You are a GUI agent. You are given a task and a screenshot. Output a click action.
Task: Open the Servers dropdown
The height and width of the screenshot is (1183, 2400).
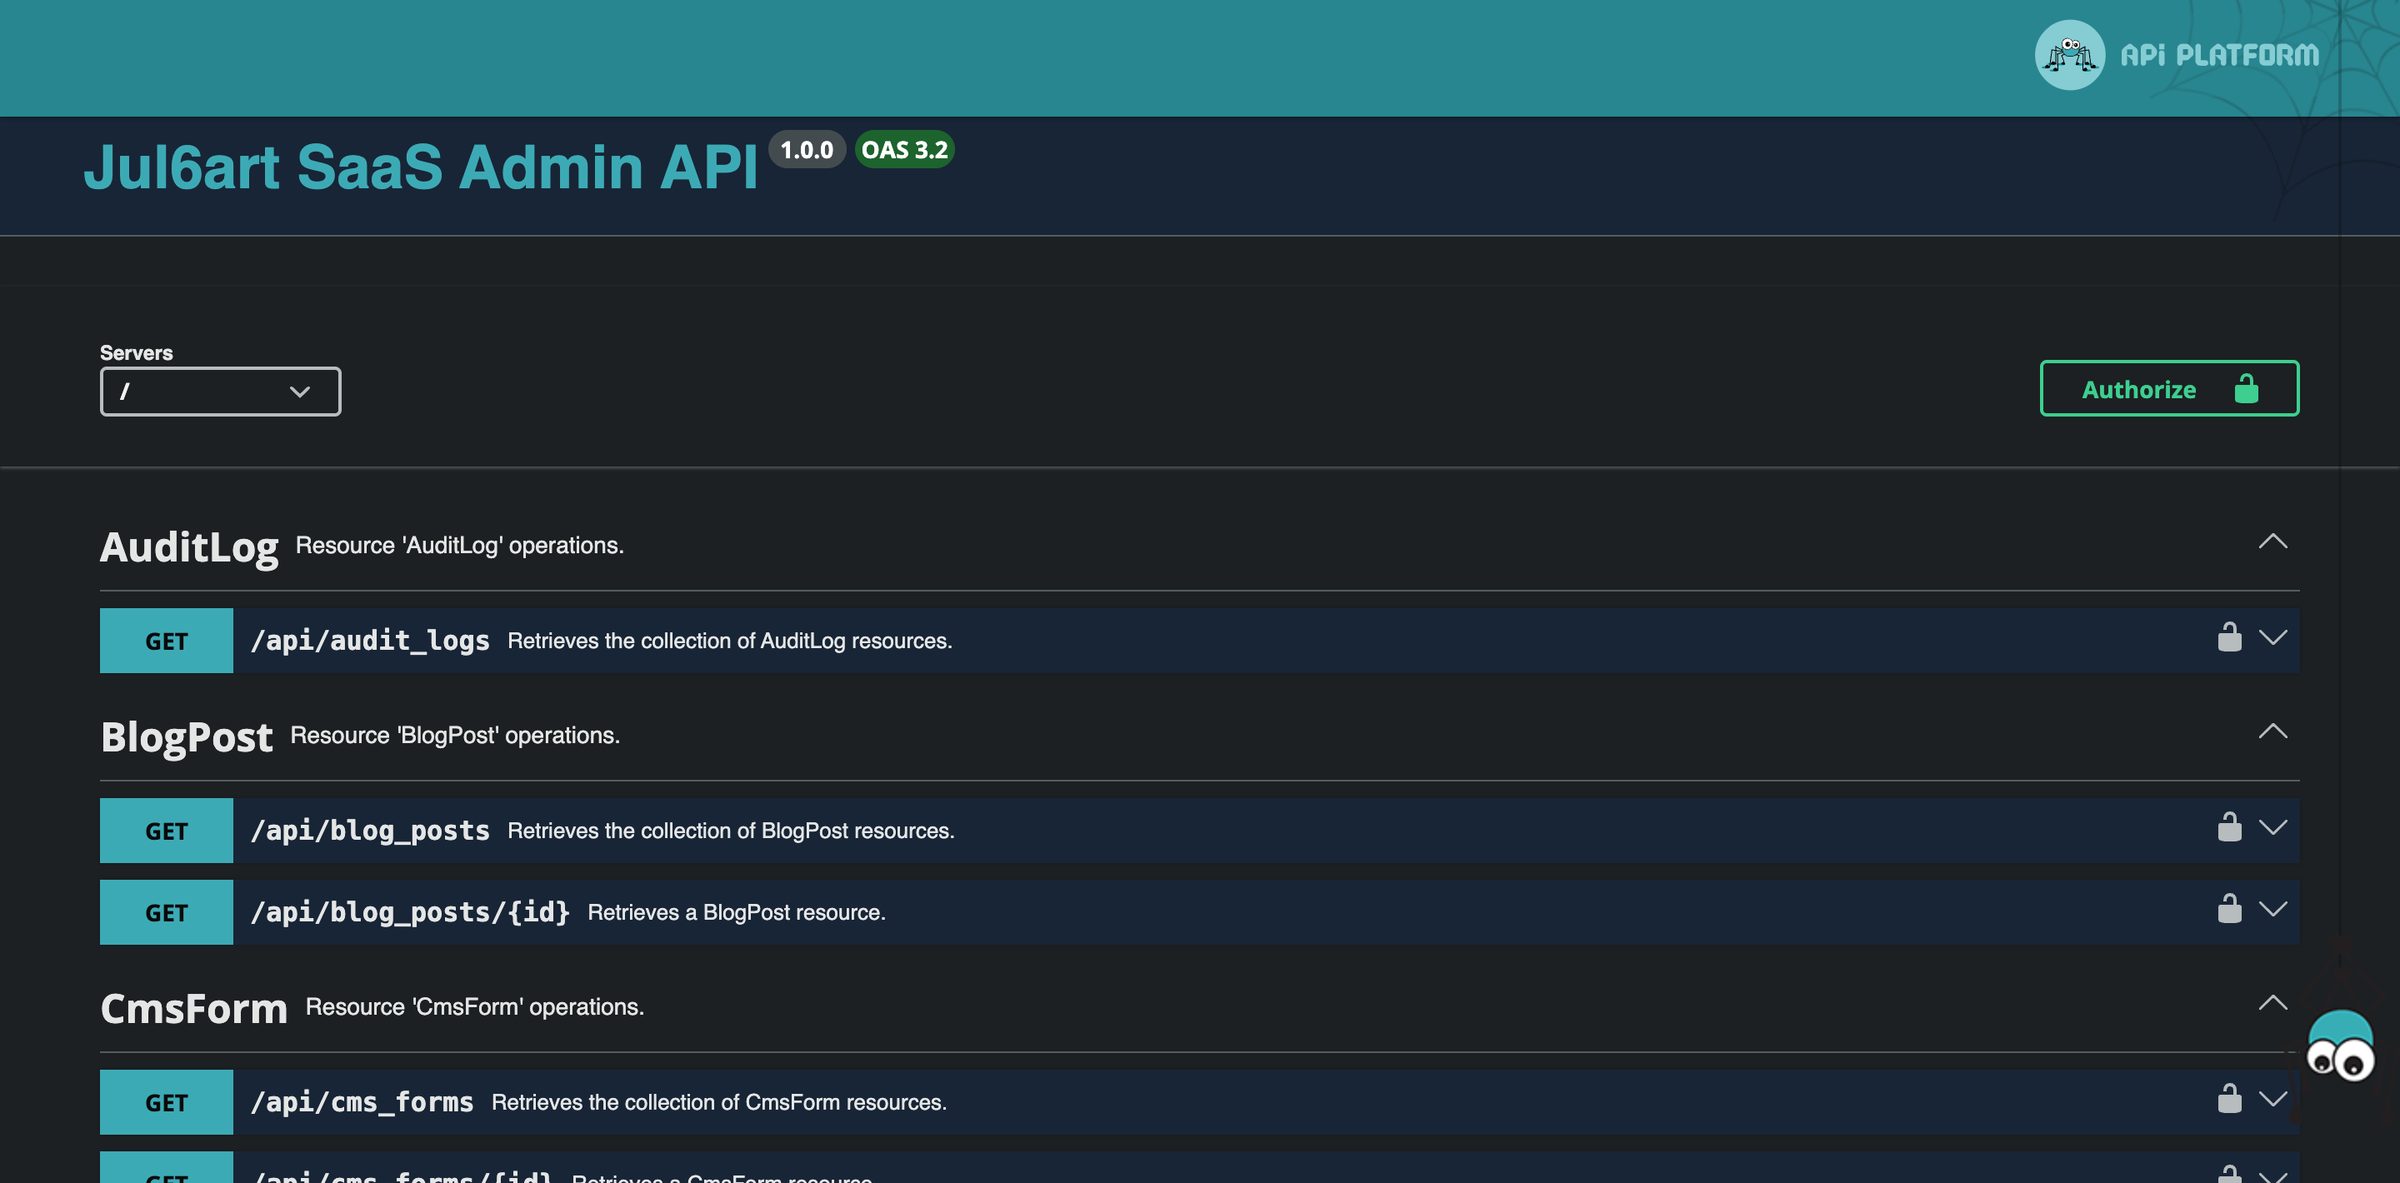(220, 391)
